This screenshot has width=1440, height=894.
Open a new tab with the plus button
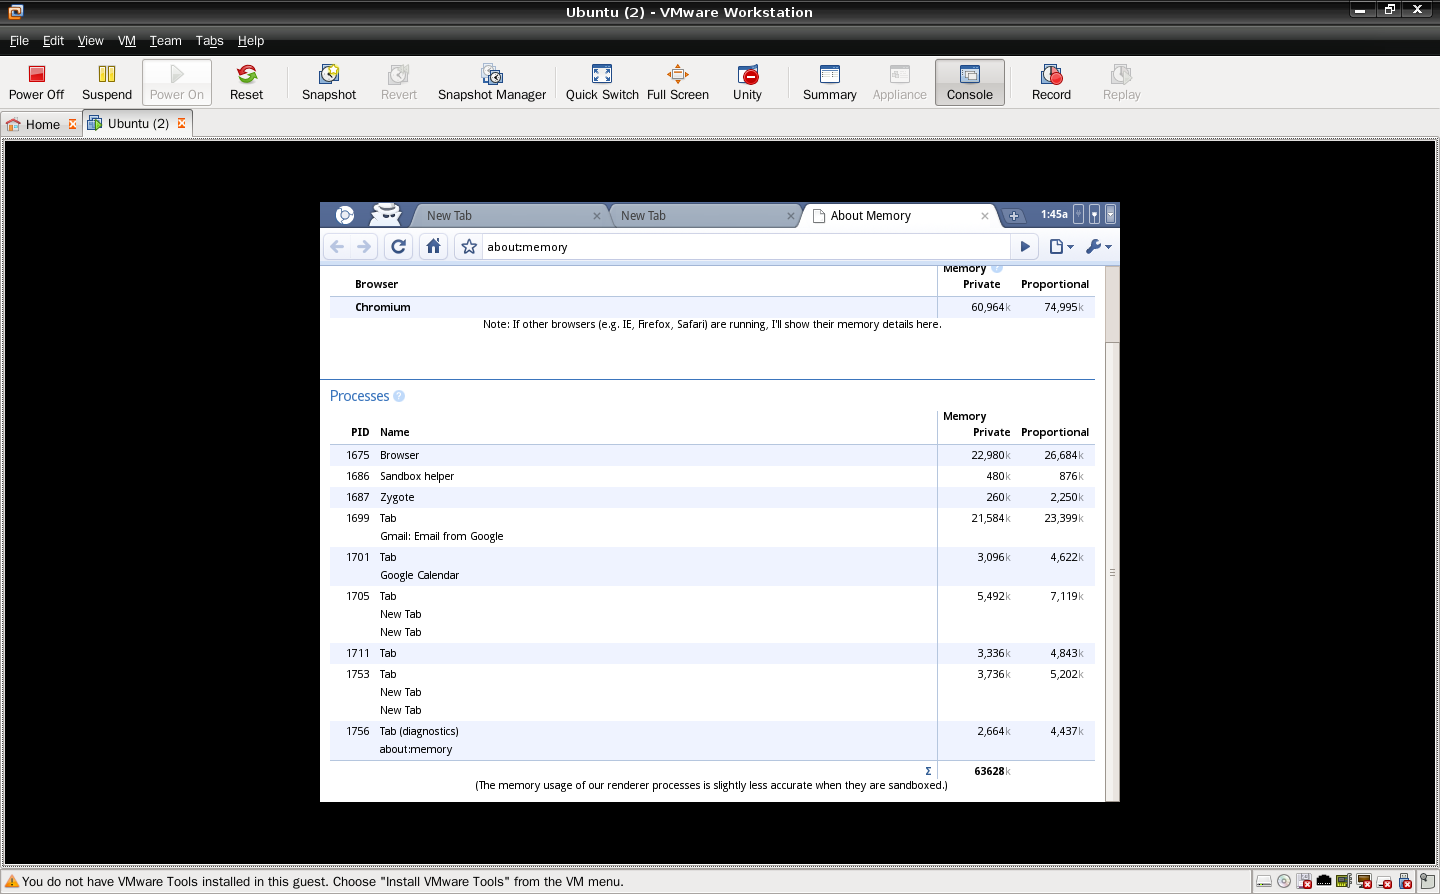[x=1014, y=215]
